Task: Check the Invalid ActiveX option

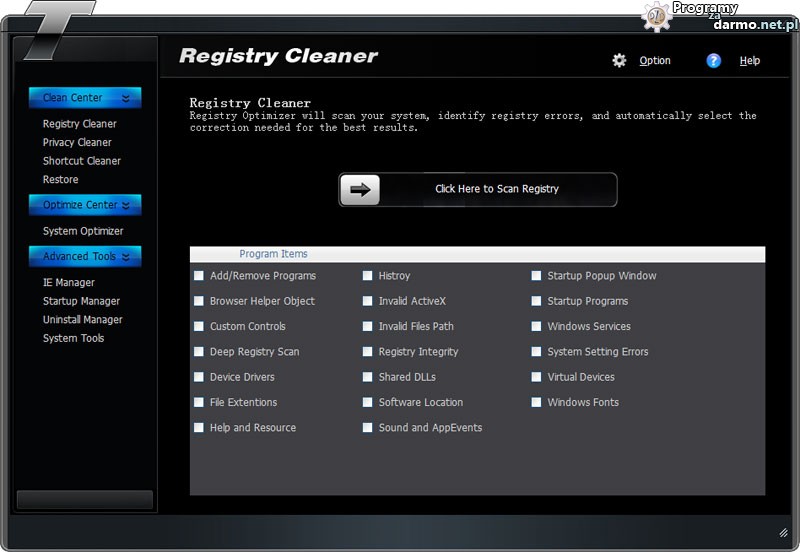Action: pyautogui.click(x=367, y=301)
